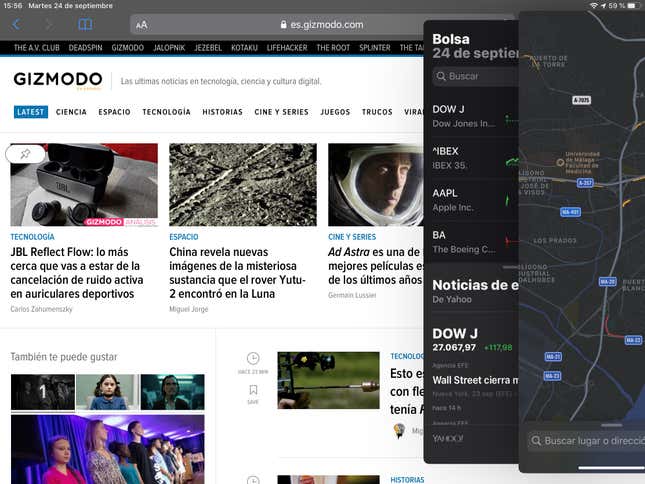Open the arrow article thumbnail
The image size is (645, 484).
(328, 380)
